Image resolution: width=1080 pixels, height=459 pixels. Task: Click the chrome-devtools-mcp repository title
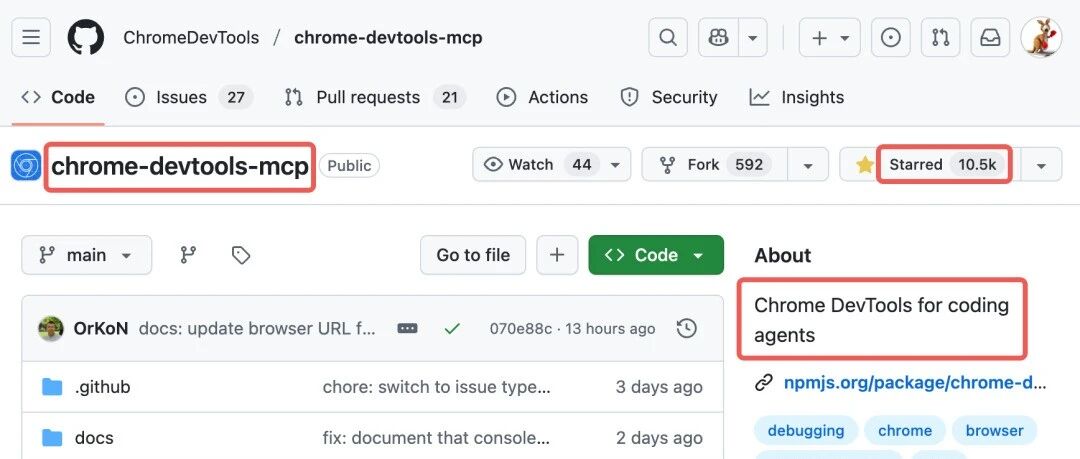[180, 166]
